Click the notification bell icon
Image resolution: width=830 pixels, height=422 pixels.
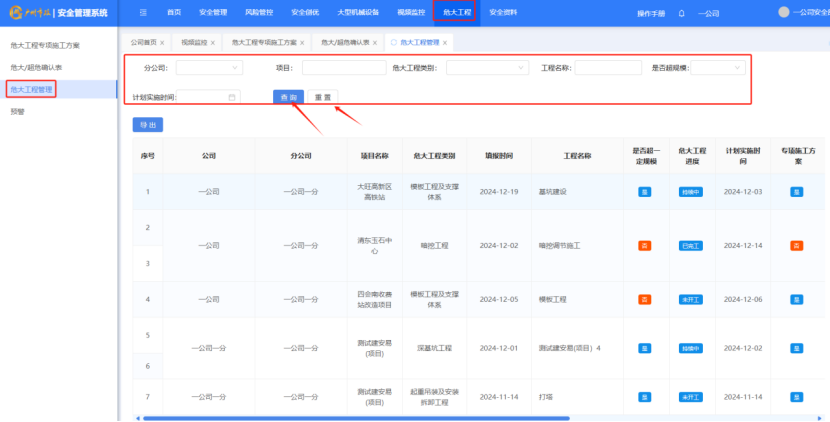682,13
